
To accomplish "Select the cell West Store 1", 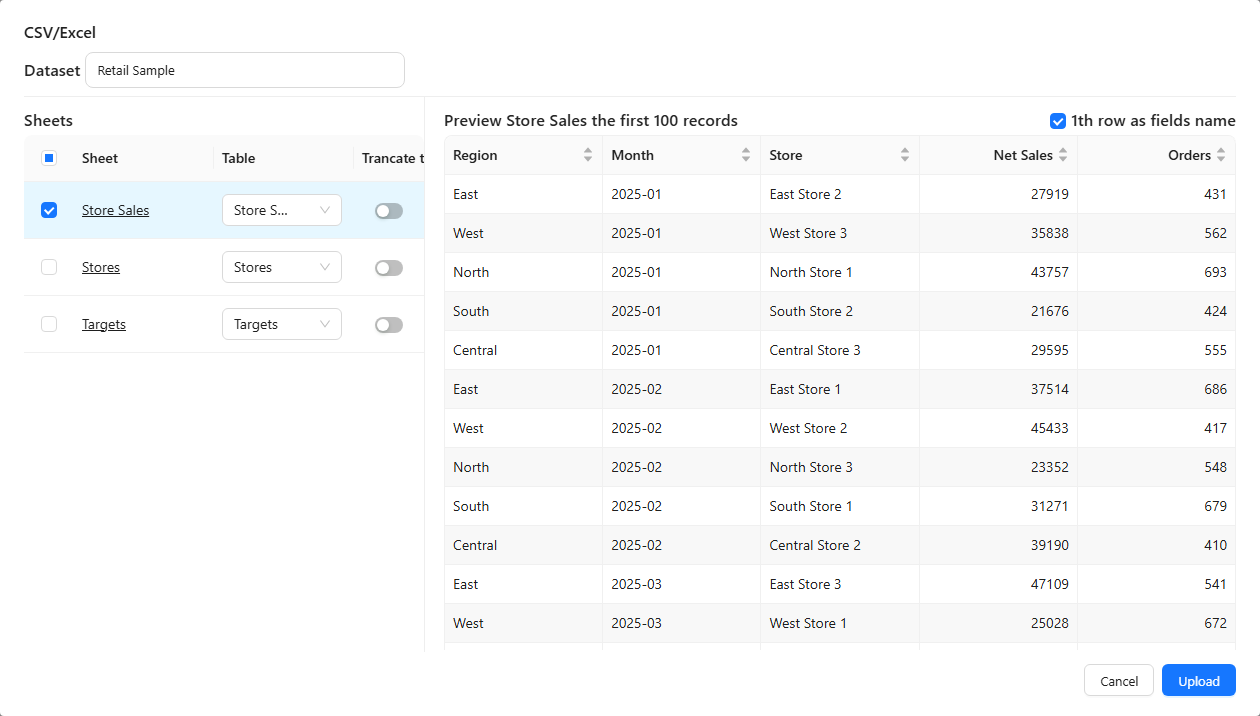I will click(840, 623).
